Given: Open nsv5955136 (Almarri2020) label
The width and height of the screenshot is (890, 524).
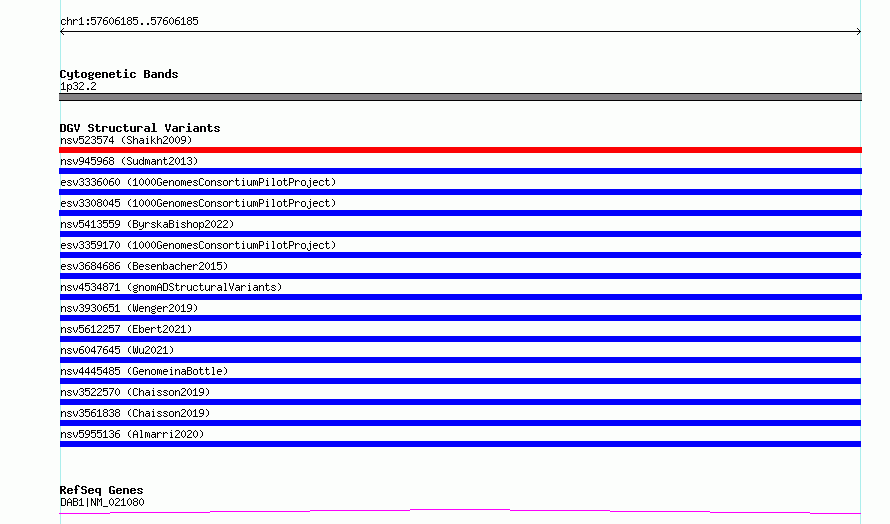Looking at the screenshot, I should 132,434.
